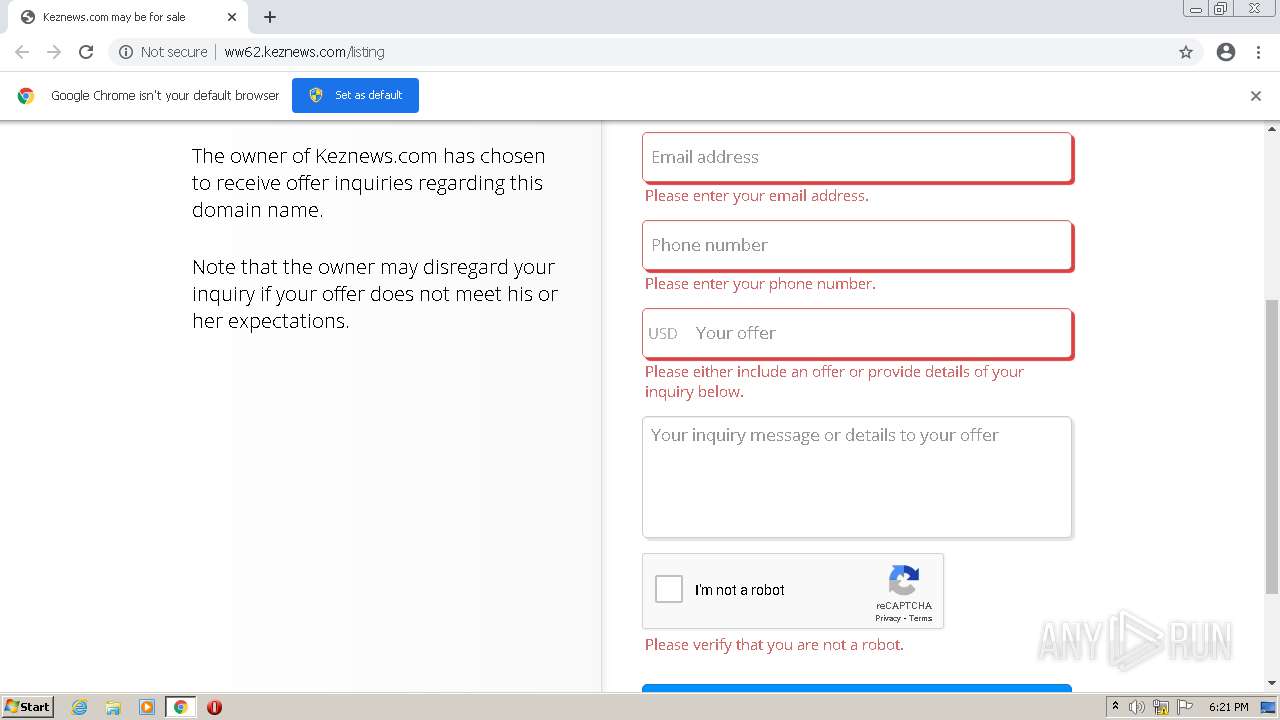Open the File Explorer taskbar icon
The image size is (1280, 720).
[x=113, y=707]
